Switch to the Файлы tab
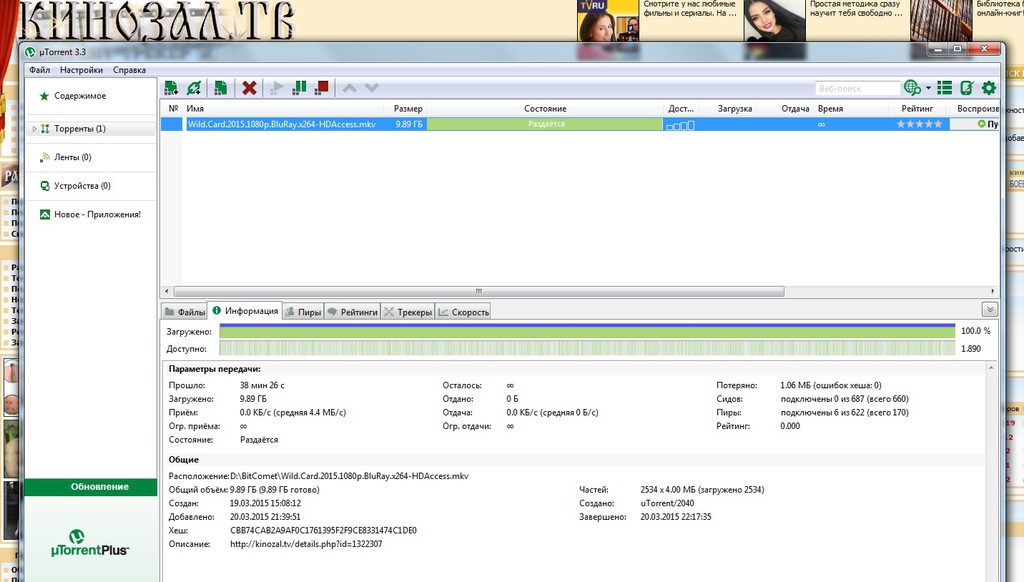1024x582 pixels. (x=185, y=312)
